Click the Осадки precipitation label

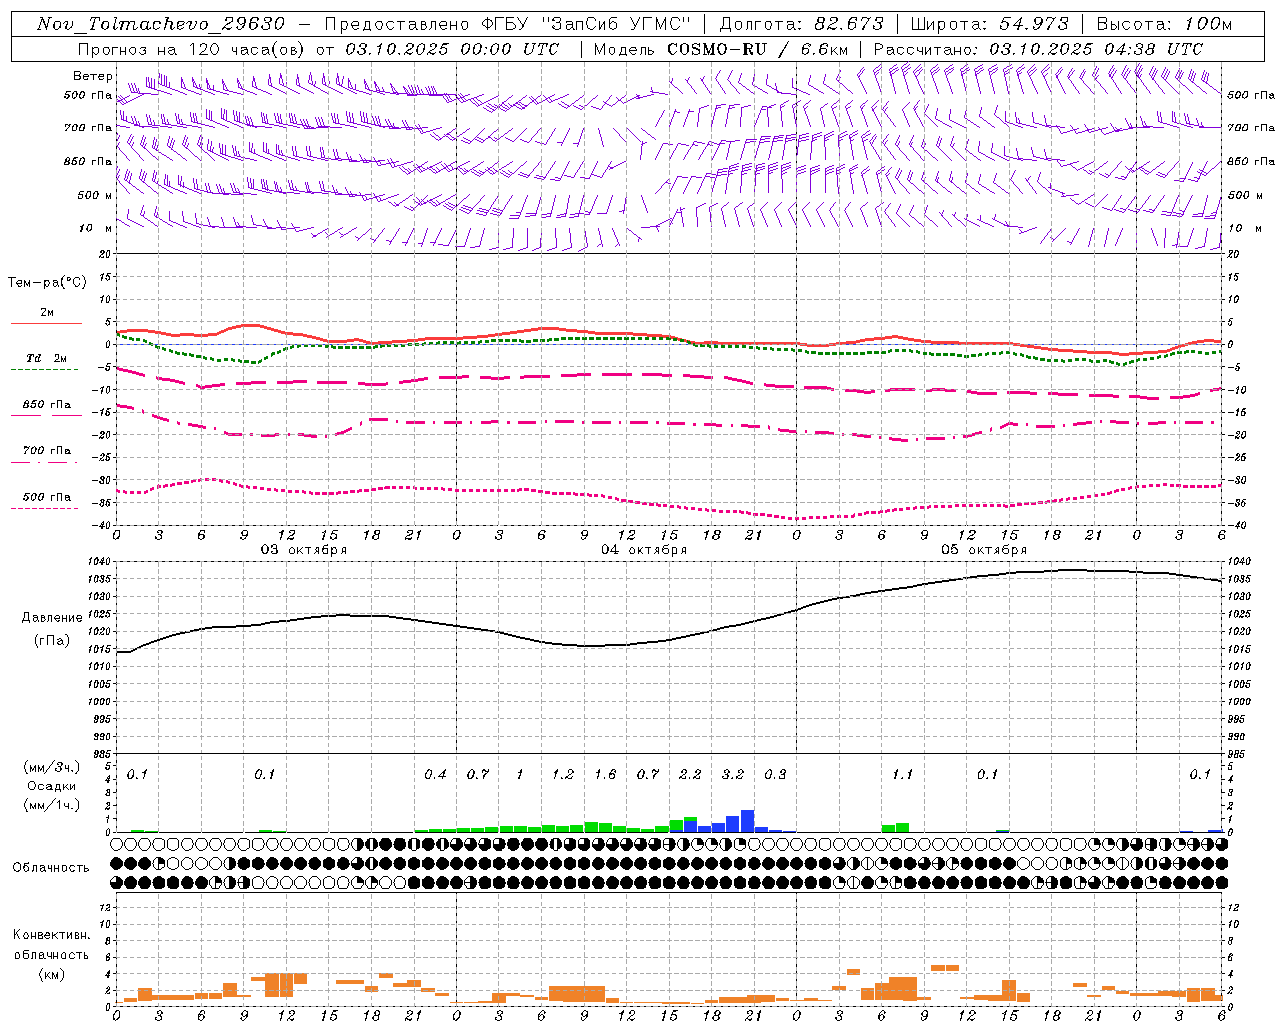point(51,786)
